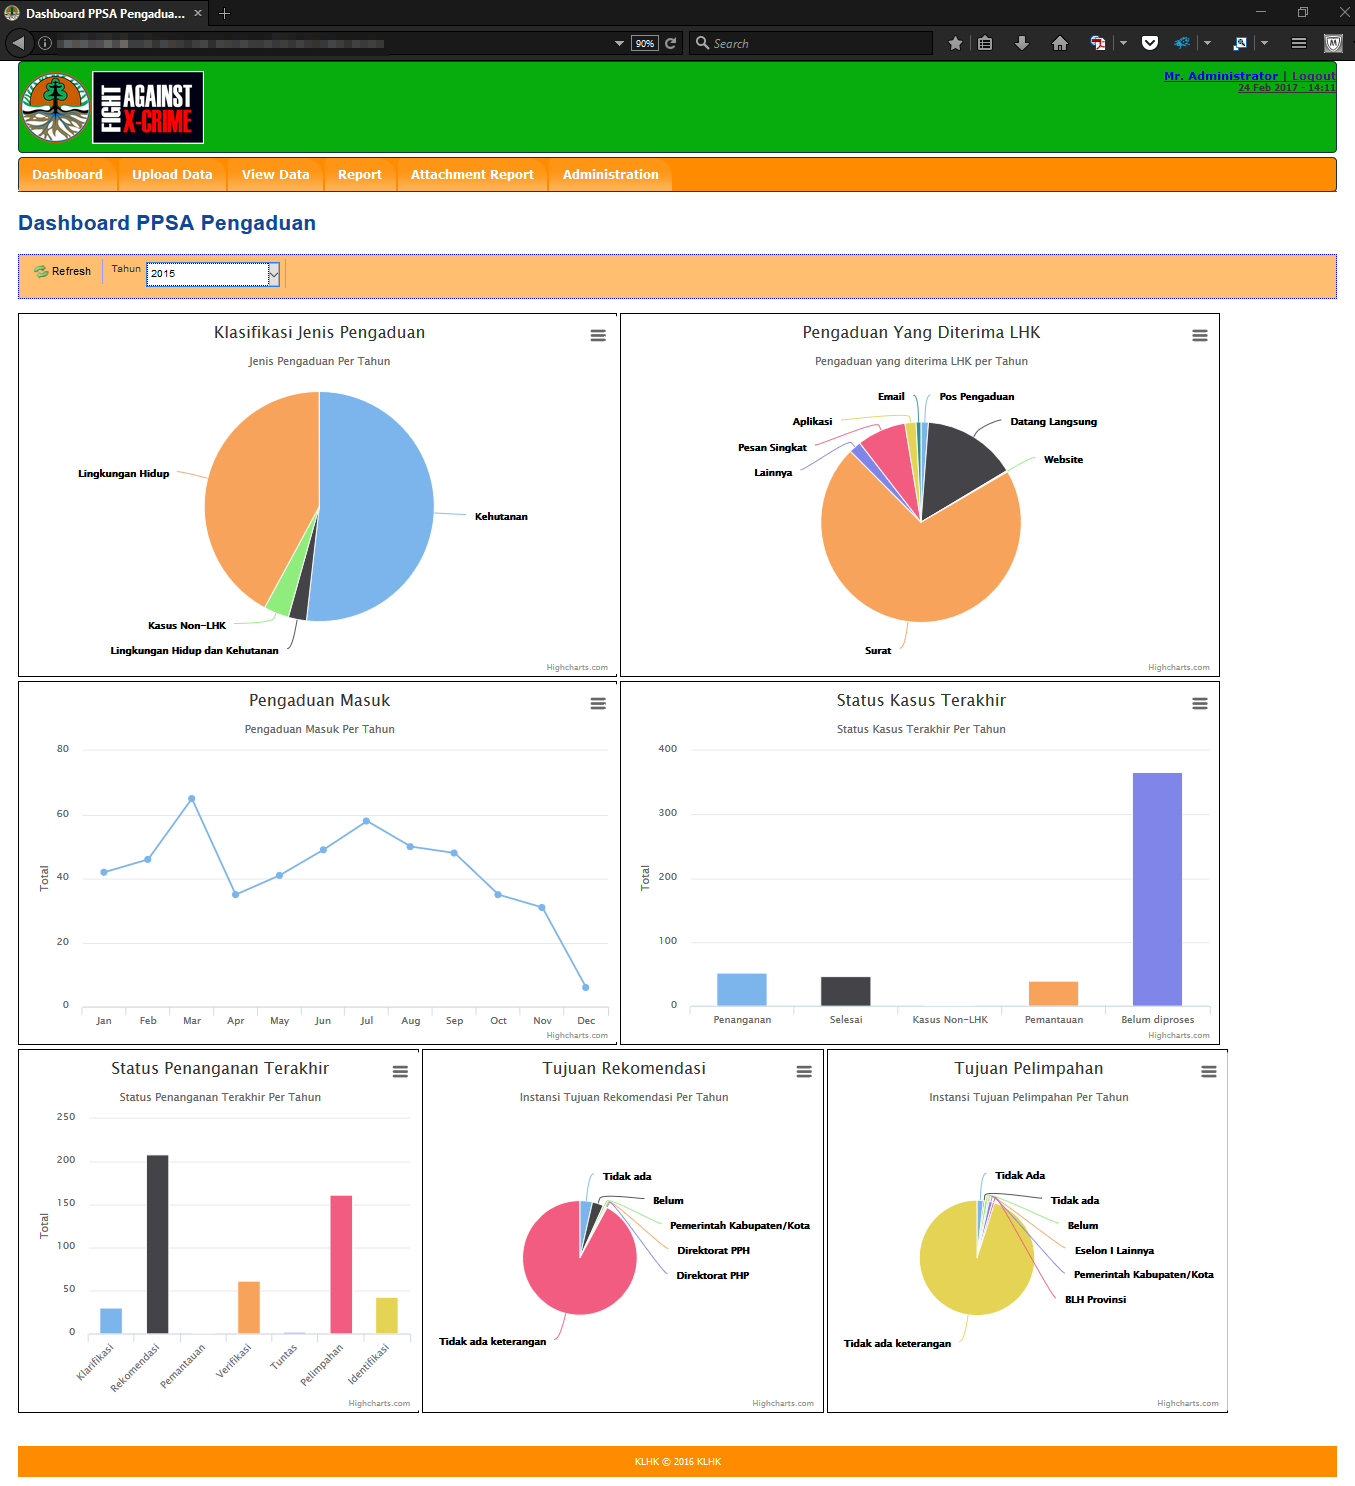Image resolution: width=1355 pixels, height=1486 pixels.
Task: Click the Logout link
Action: 1313,76
